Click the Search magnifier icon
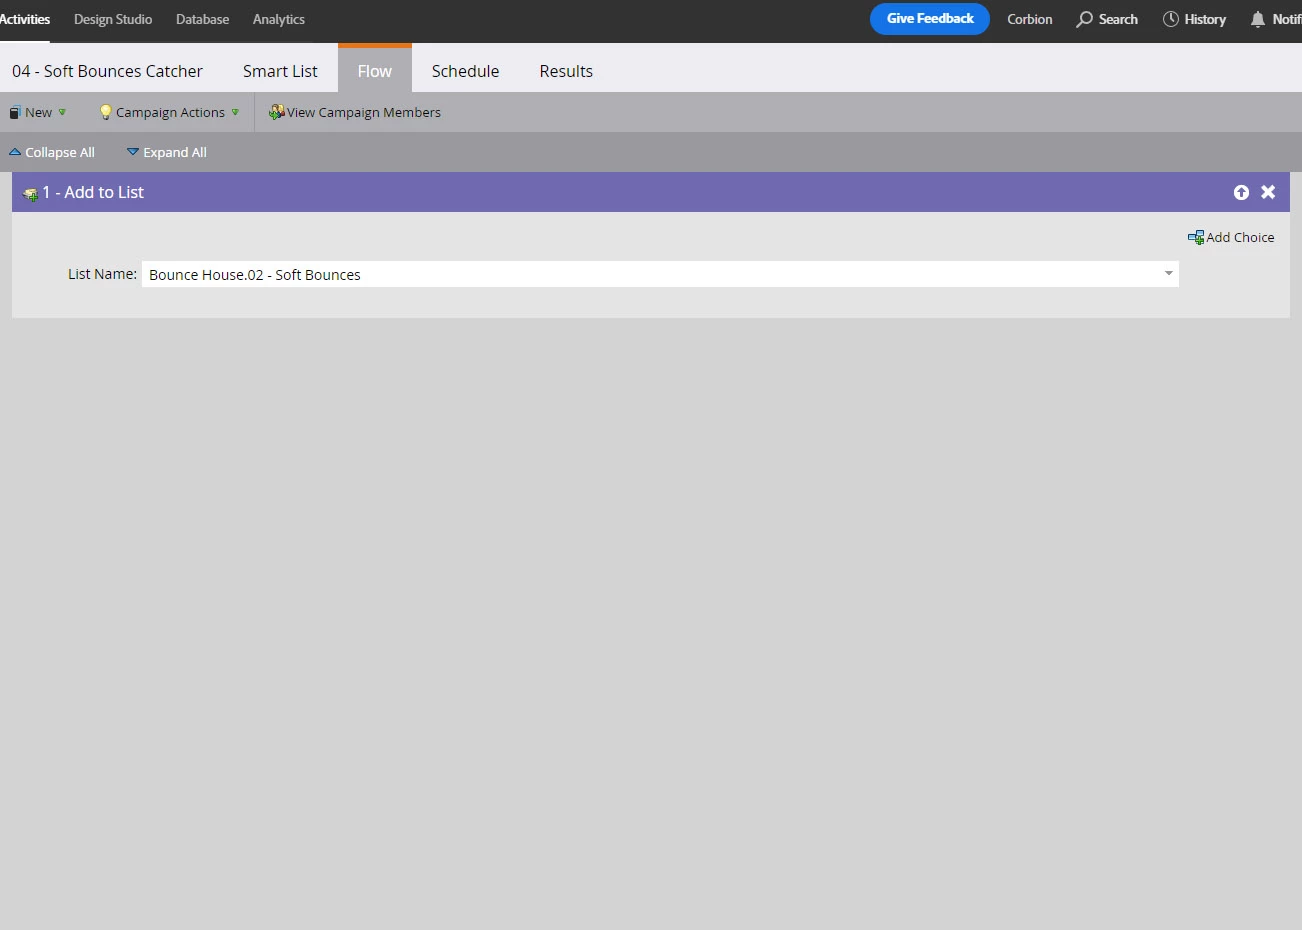Screen dimensions: 1302x930 pos(1084,19)
